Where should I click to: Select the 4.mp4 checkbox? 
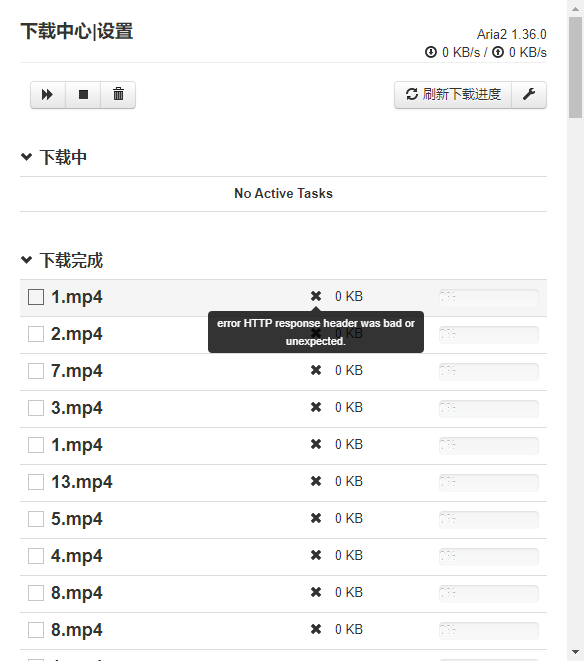point(36,556)
